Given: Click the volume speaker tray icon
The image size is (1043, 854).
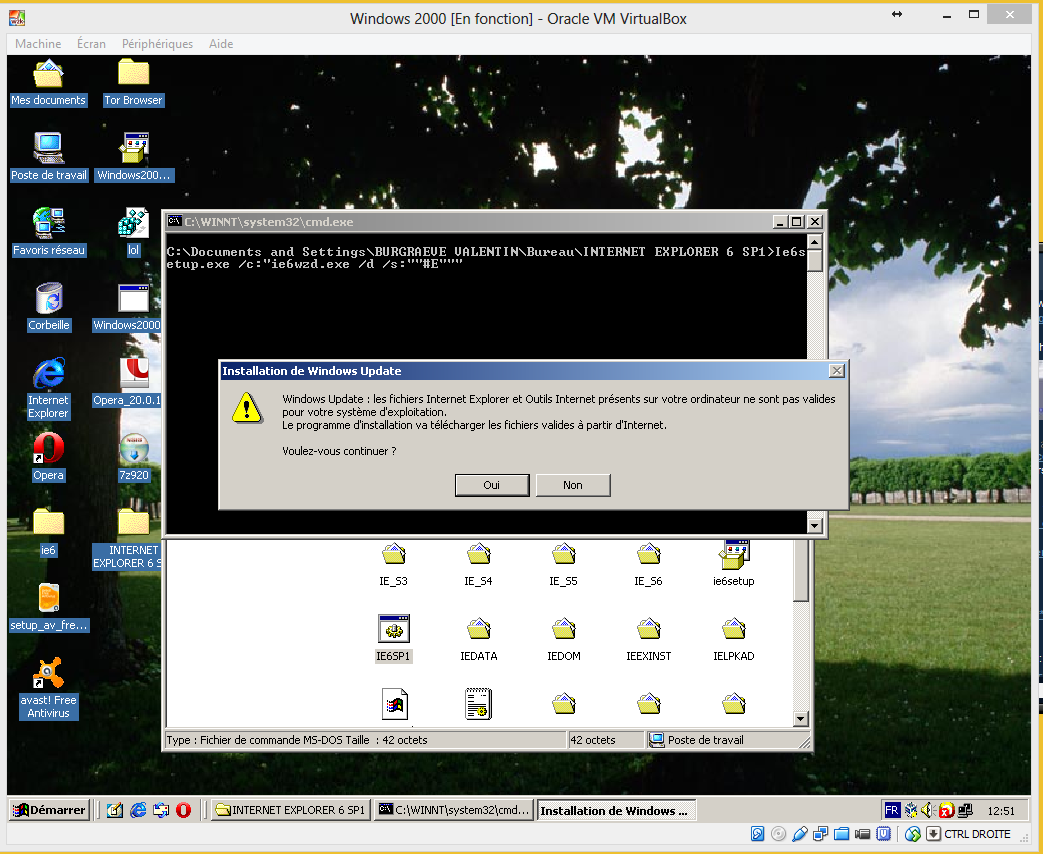Looking at the screenshot, I should coord(929,810).
